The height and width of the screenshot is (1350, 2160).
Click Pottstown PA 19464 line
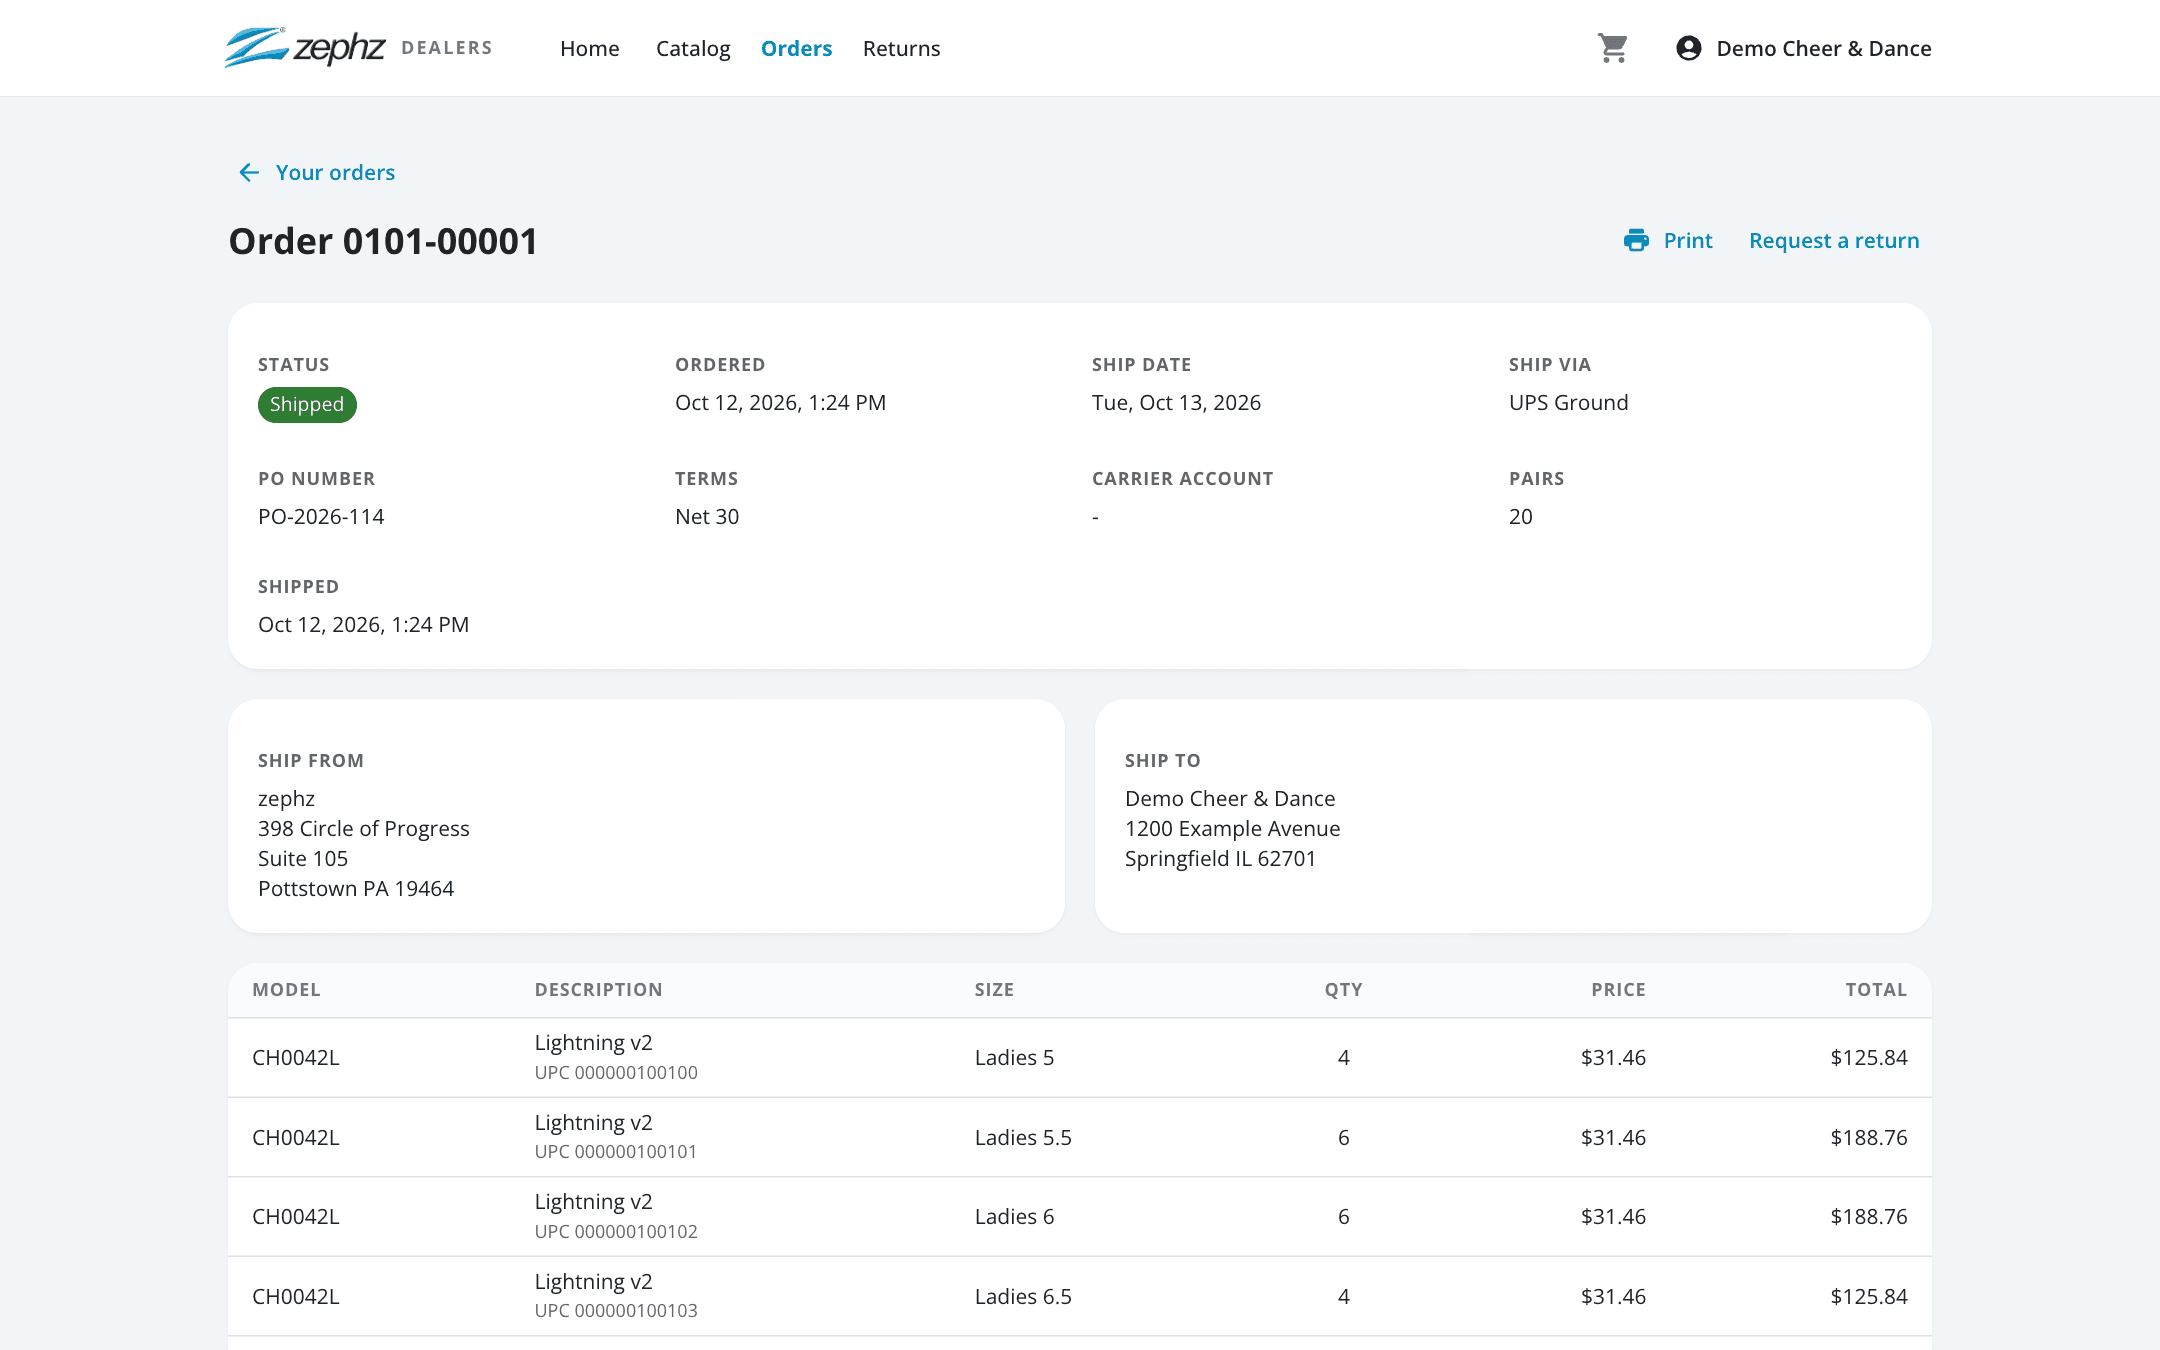point(356,888)
